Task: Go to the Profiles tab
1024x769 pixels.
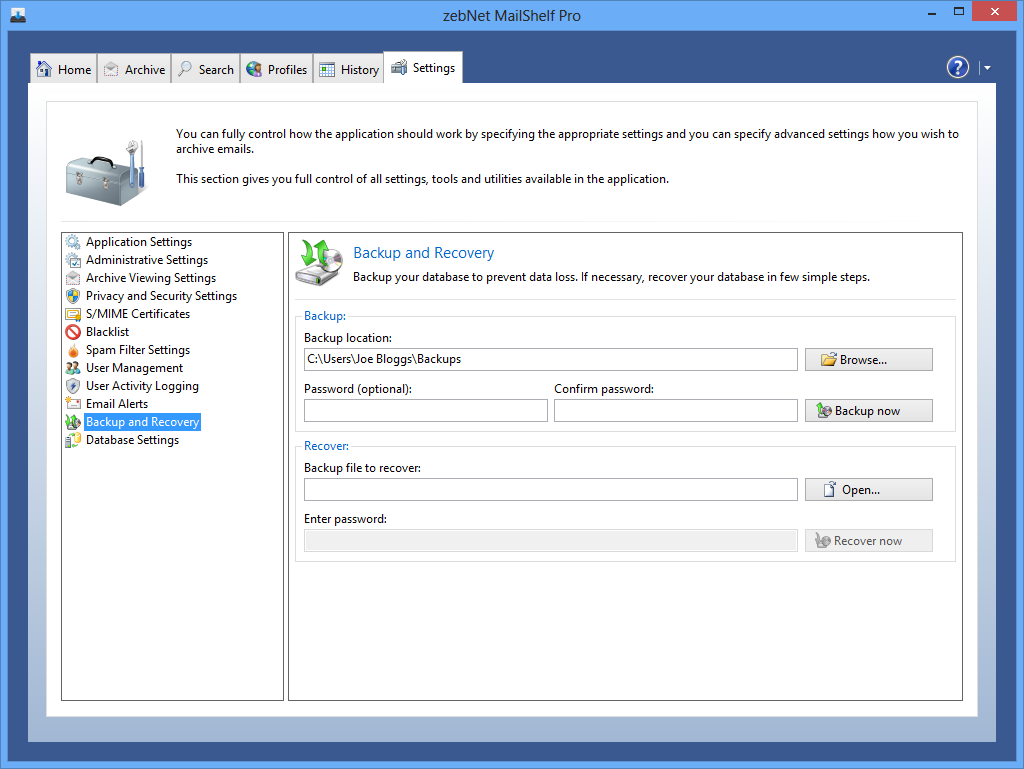Action: [277, 69]
